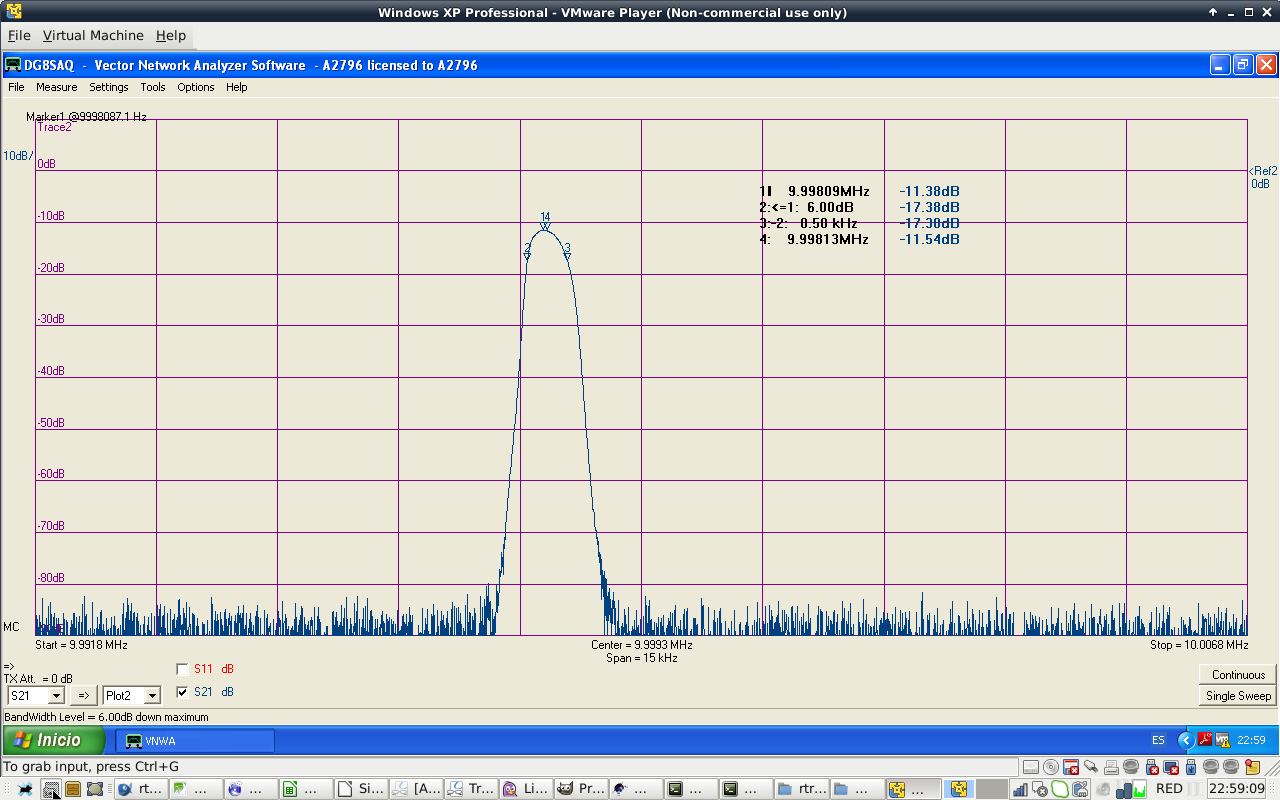Image resolution: width=1280 pixels, height=800 pixels.
Task: Click the VMware printer device icon
Action: [x=1110, y=767]
